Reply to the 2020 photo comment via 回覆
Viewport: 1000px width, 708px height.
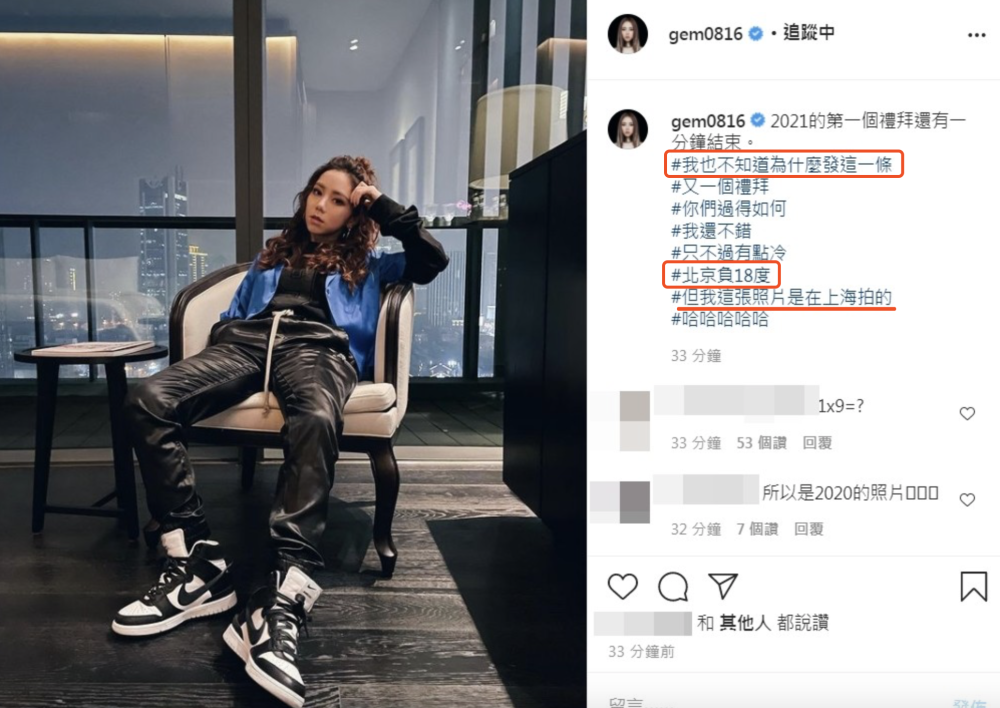(809, 529)
